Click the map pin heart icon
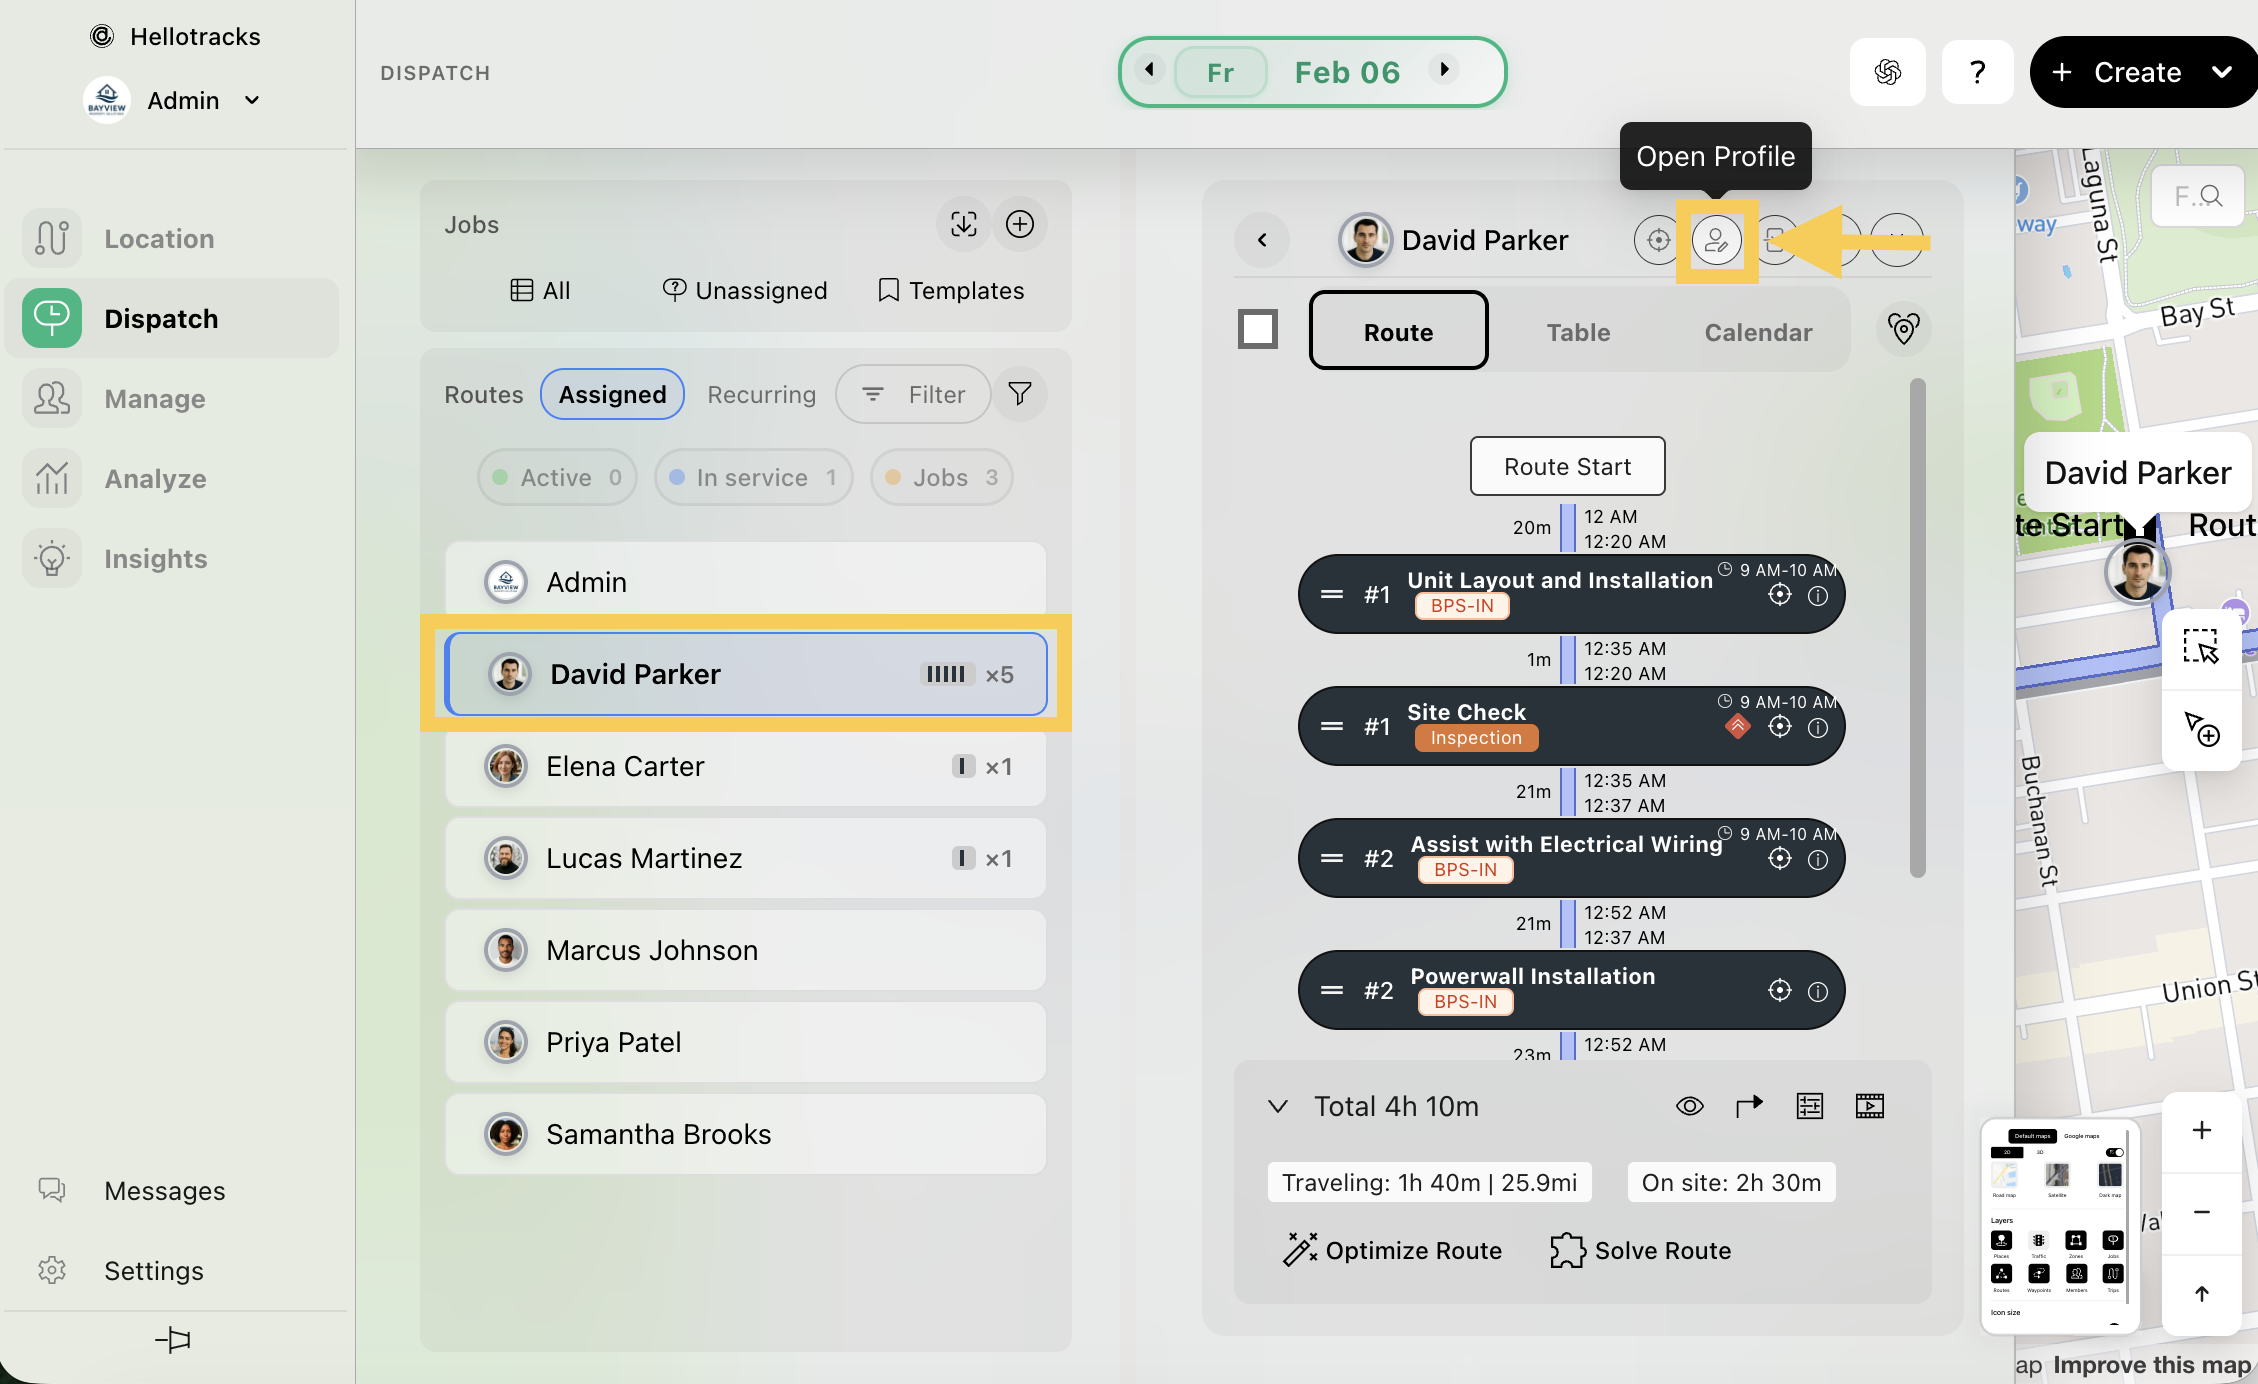This screenshot has height=1384, width=2258. [1903, 328]
